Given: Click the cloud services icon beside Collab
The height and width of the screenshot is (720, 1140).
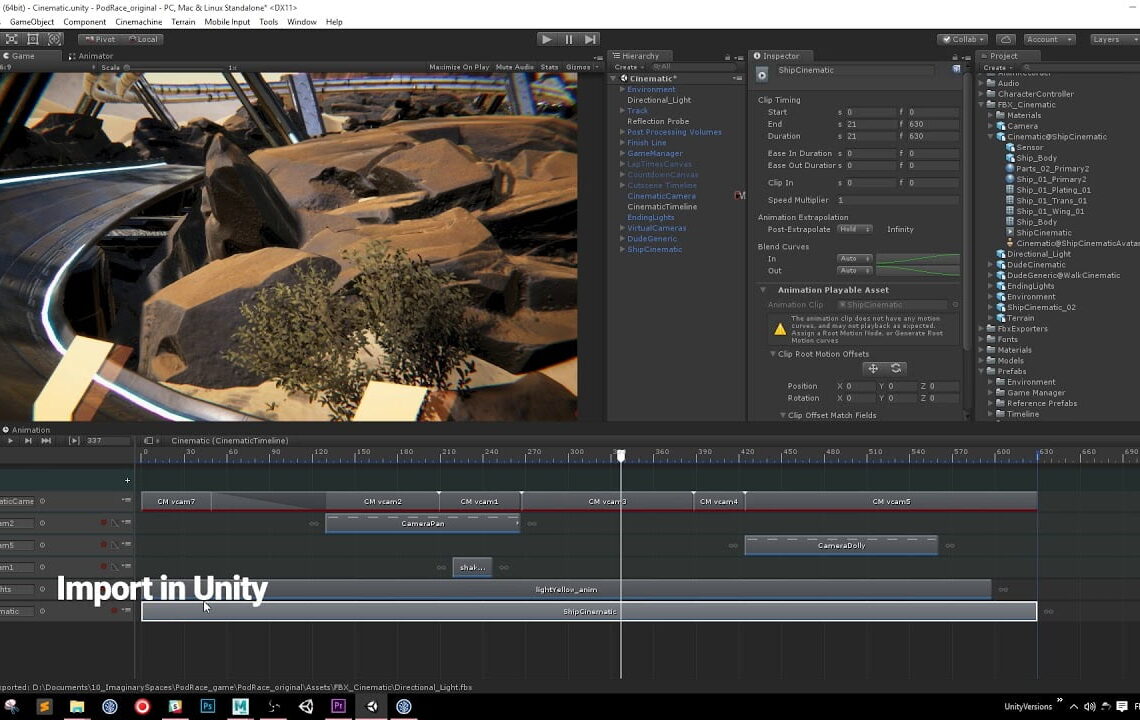Looking at the screenshot, I should pos(1005,39).
